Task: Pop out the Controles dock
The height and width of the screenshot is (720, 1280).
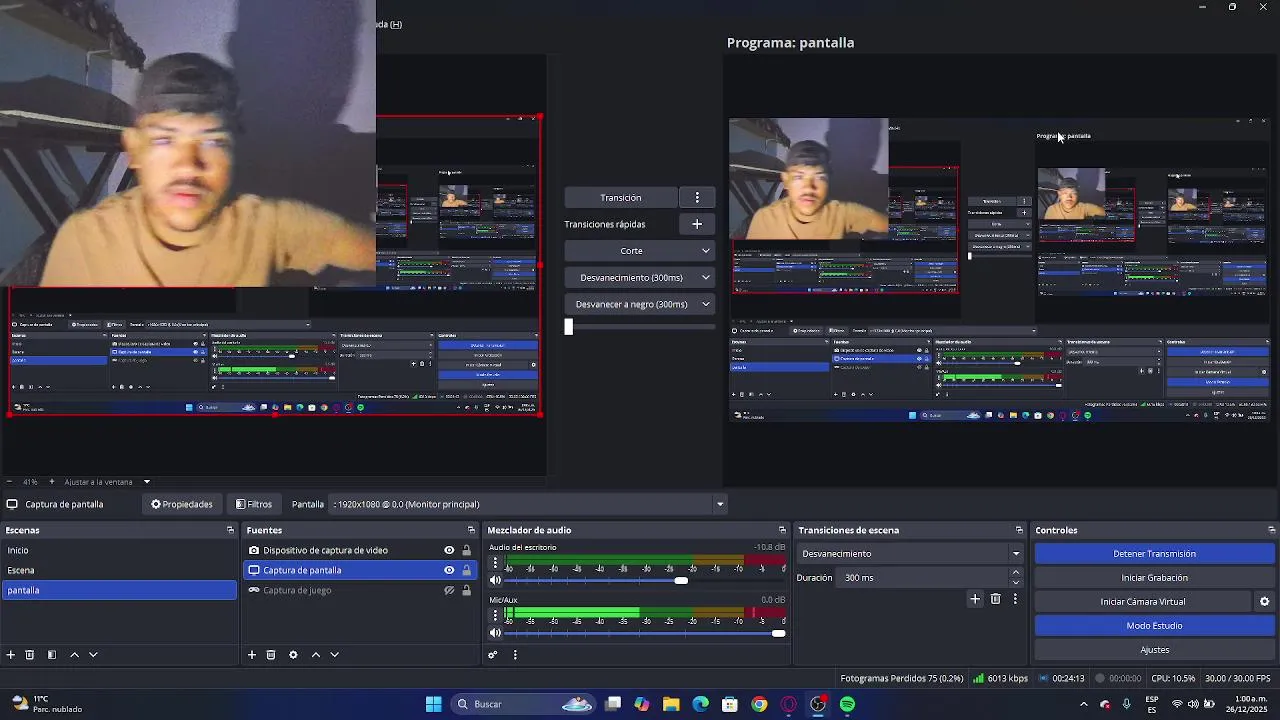Action: 1271,530
